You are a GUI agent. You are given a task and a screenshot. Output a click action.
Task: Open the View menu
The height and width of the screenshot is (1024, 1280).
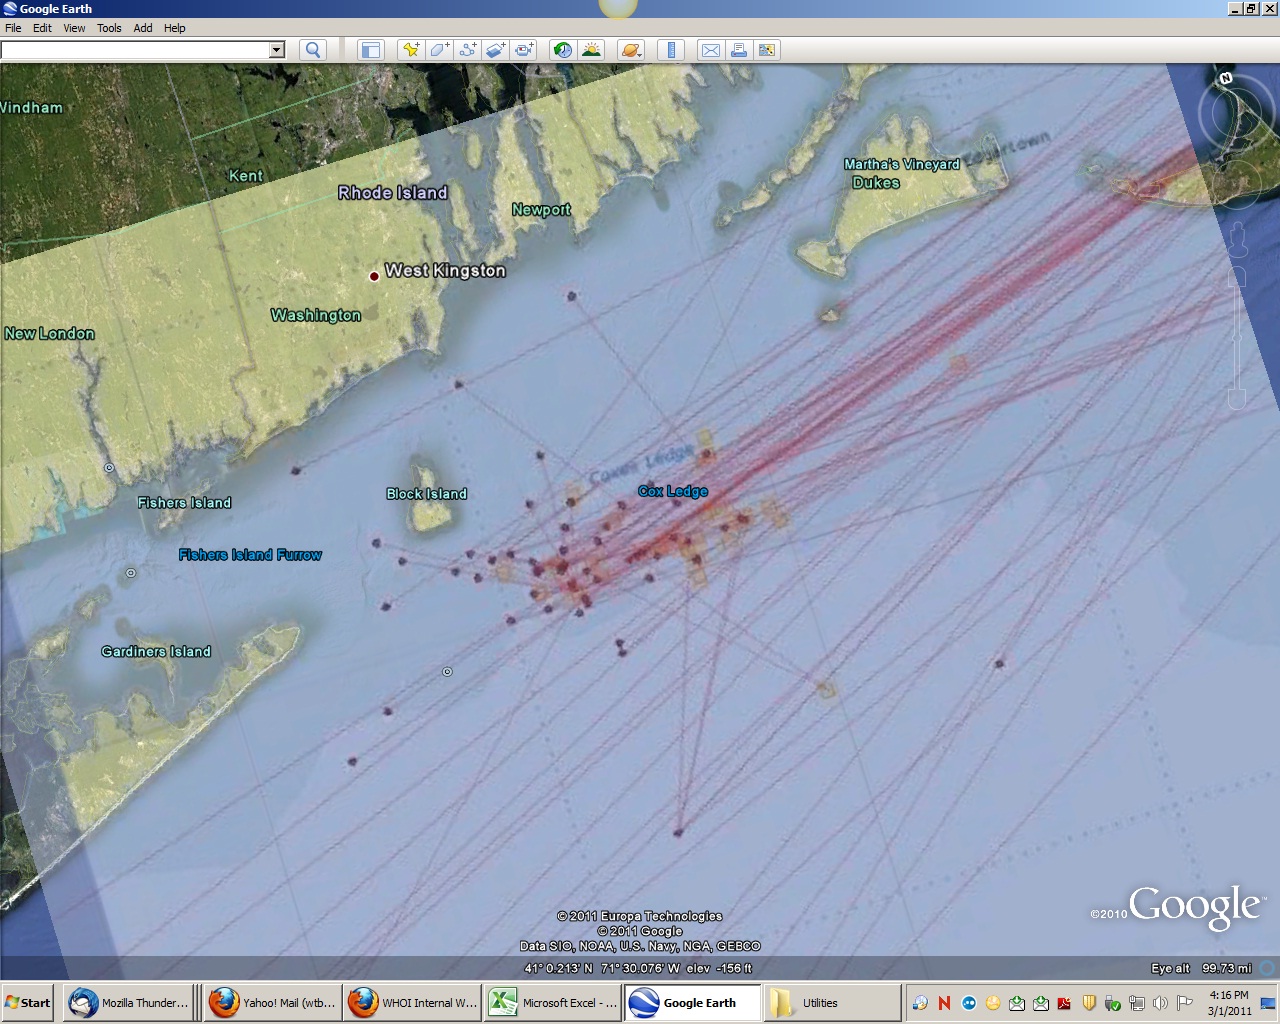coord(75,28)
